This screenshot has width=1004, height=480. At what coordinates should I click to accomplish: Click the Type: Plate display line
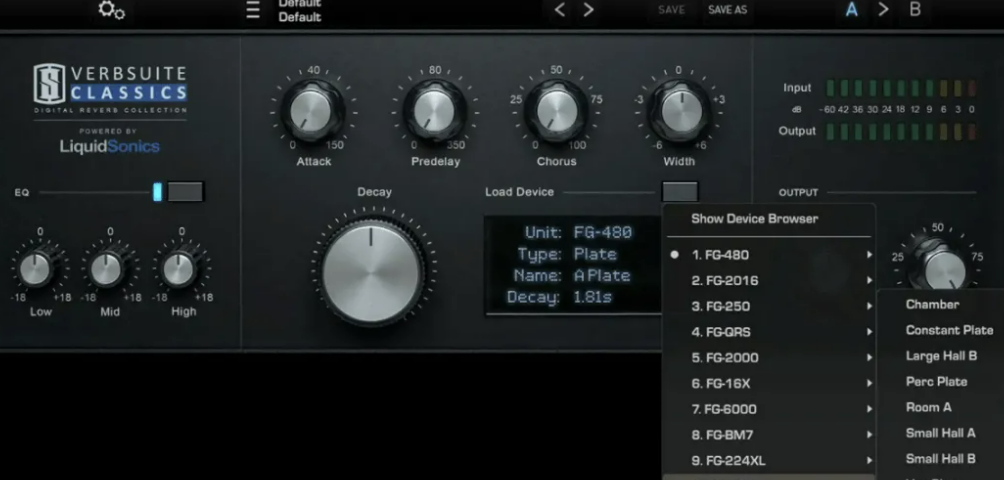[567, 254]
